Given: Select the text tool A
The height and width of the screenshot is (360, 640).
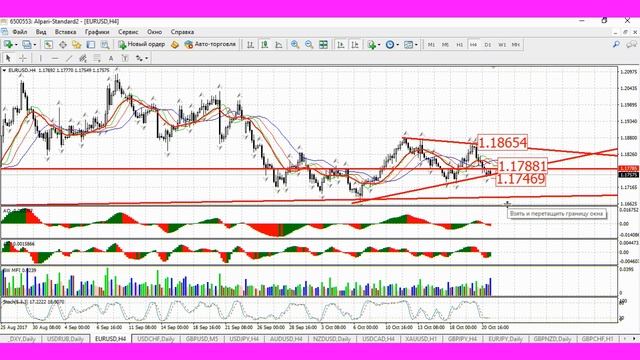Looking at the screenshot, I should 111,58.
